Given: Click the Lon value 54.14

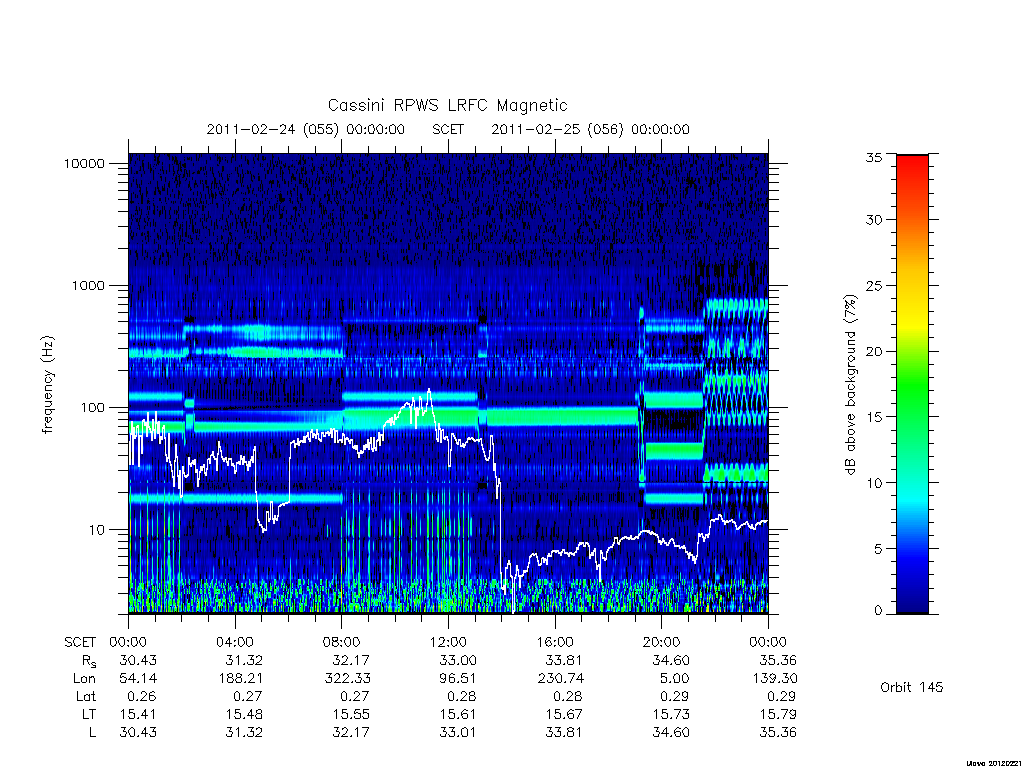Looking at the screenshot, I should tap(138, 679).
